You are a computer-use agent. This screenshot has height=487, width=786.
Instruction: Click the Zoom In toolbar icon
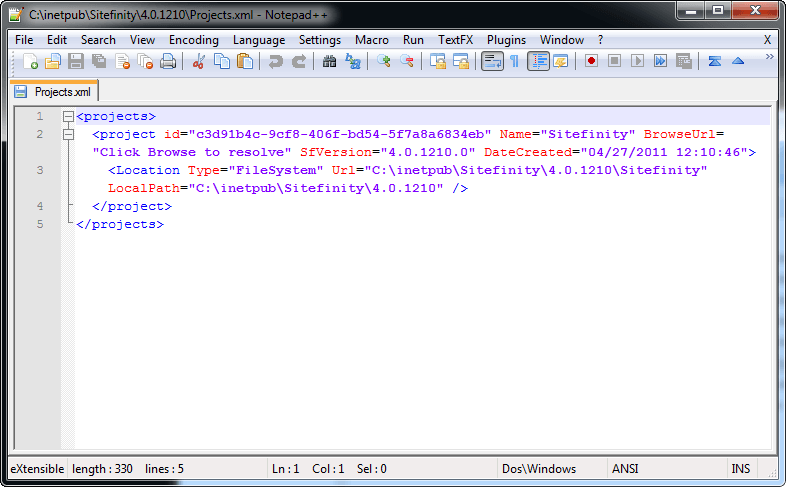pos(384,62)
